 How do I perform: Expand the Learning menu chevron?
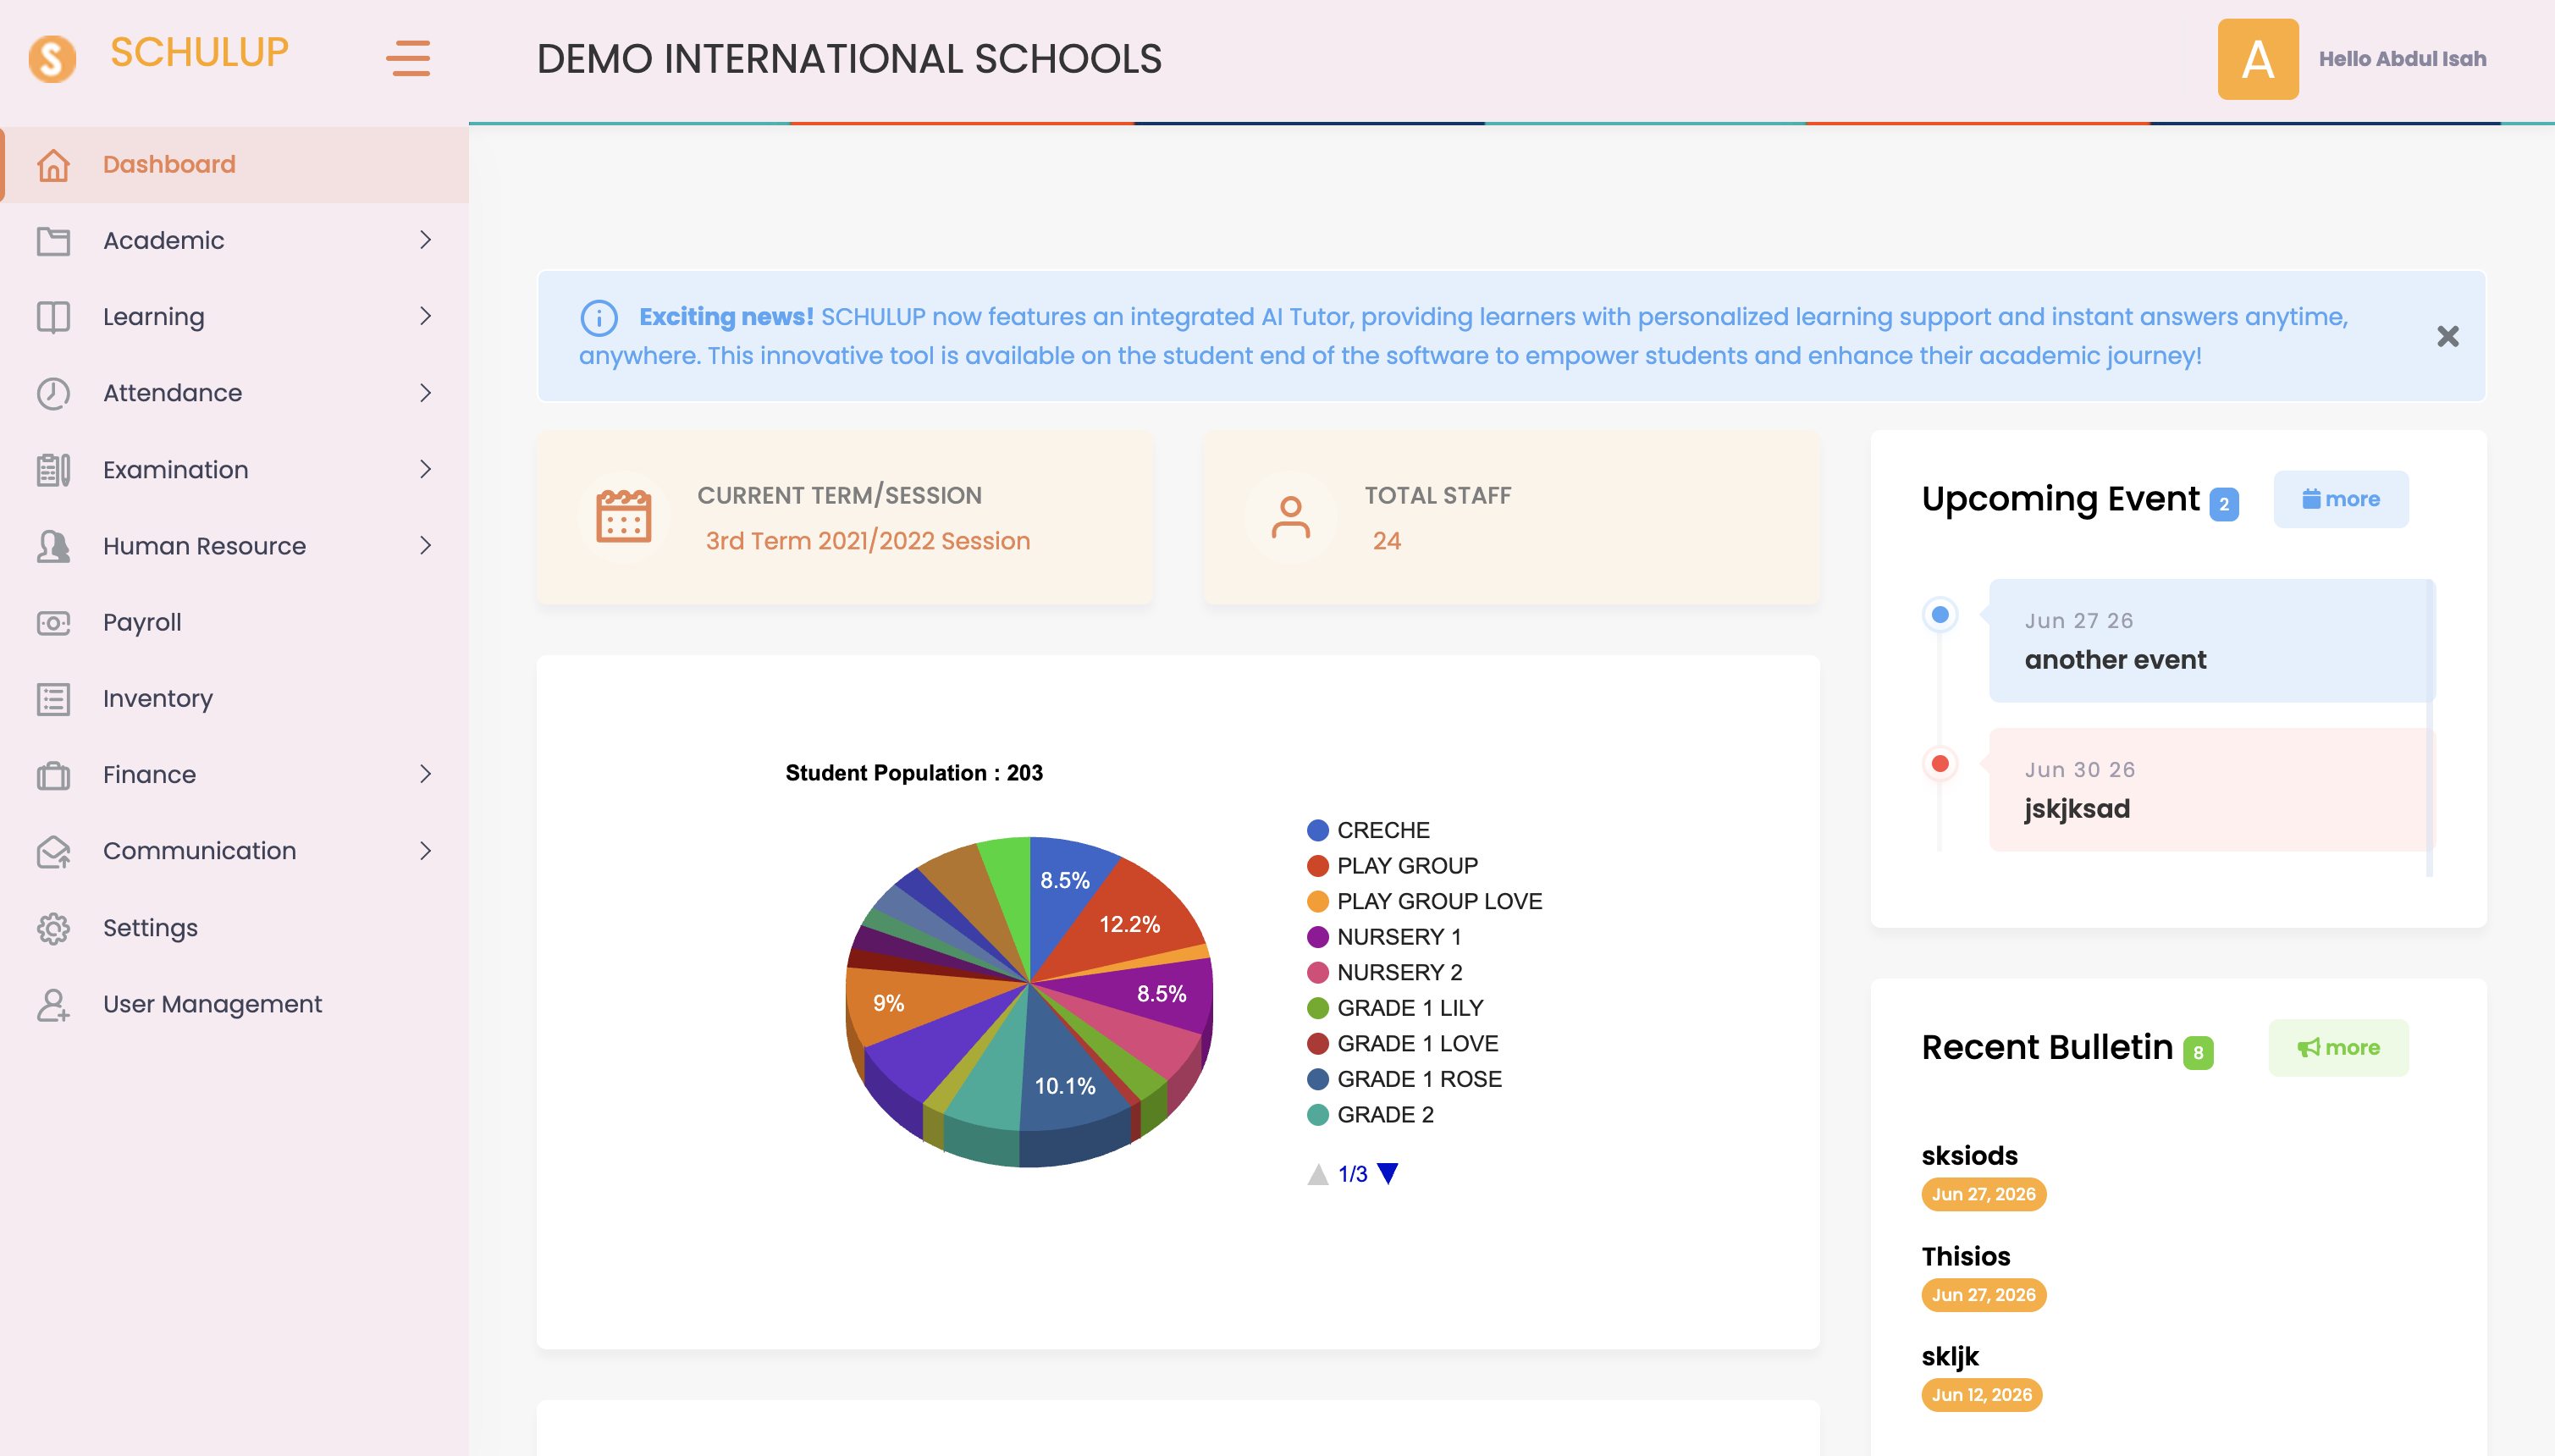coord(425,316)
